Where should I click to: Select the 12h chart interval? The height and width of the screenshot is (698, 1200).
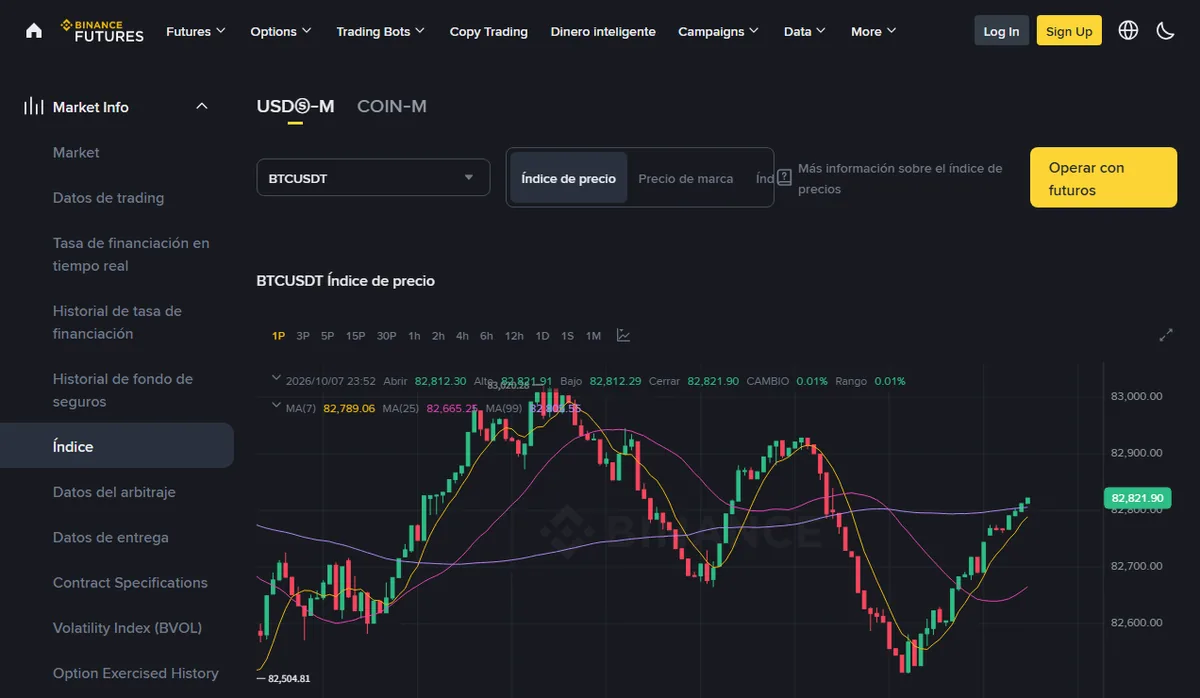(x=514, y=335)
